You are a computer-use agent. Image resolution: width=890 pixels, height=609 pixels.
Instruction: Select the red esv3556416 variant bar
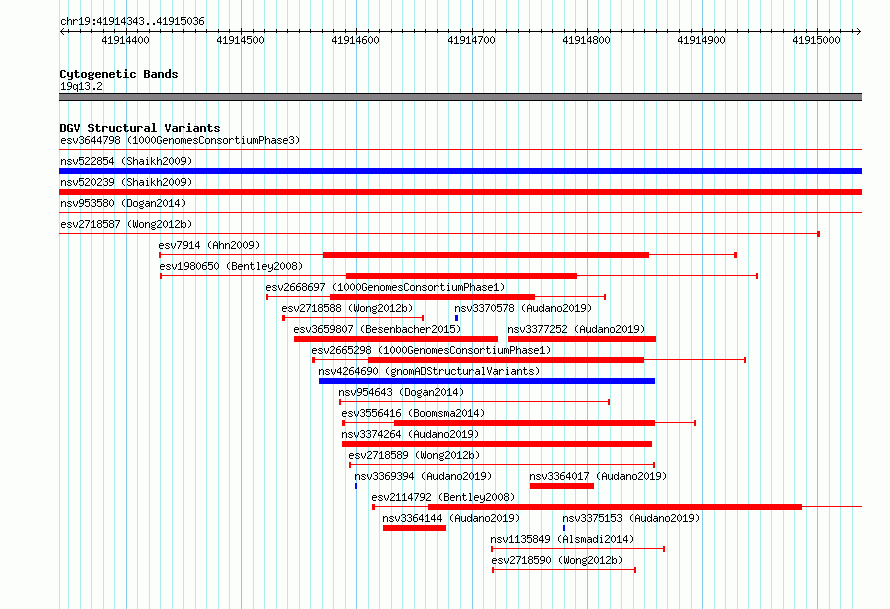[x=524, y=423]
